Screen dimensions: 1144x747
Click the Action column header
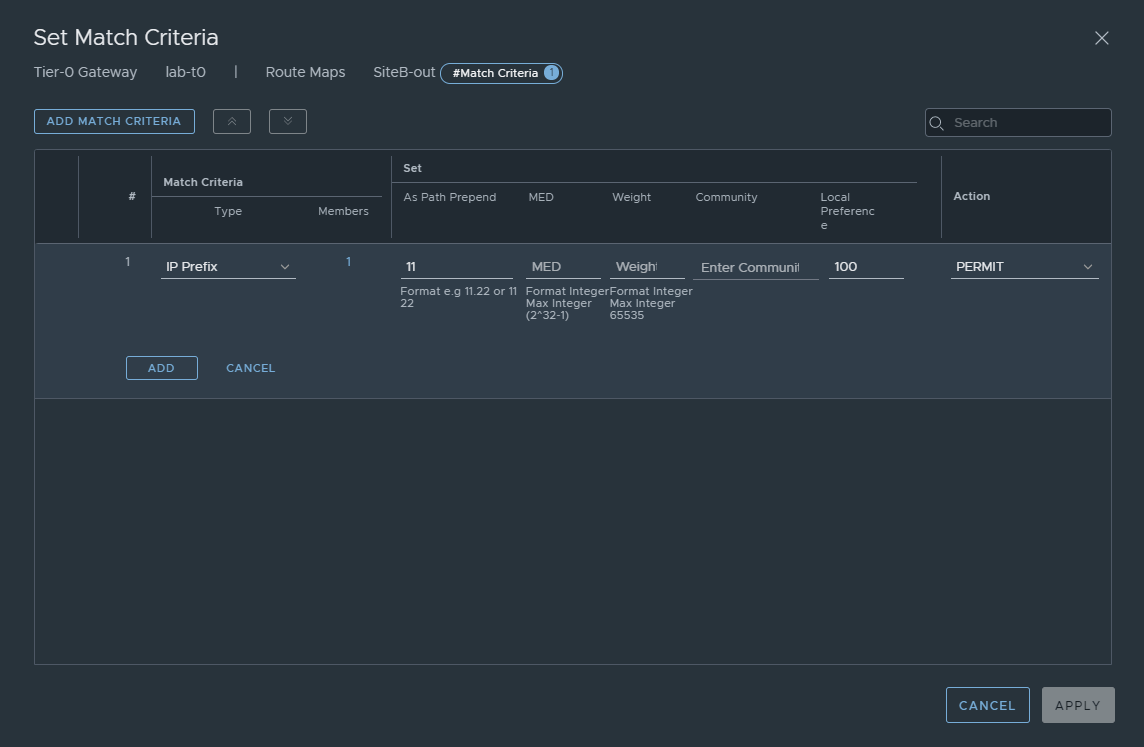click(971, 196)
